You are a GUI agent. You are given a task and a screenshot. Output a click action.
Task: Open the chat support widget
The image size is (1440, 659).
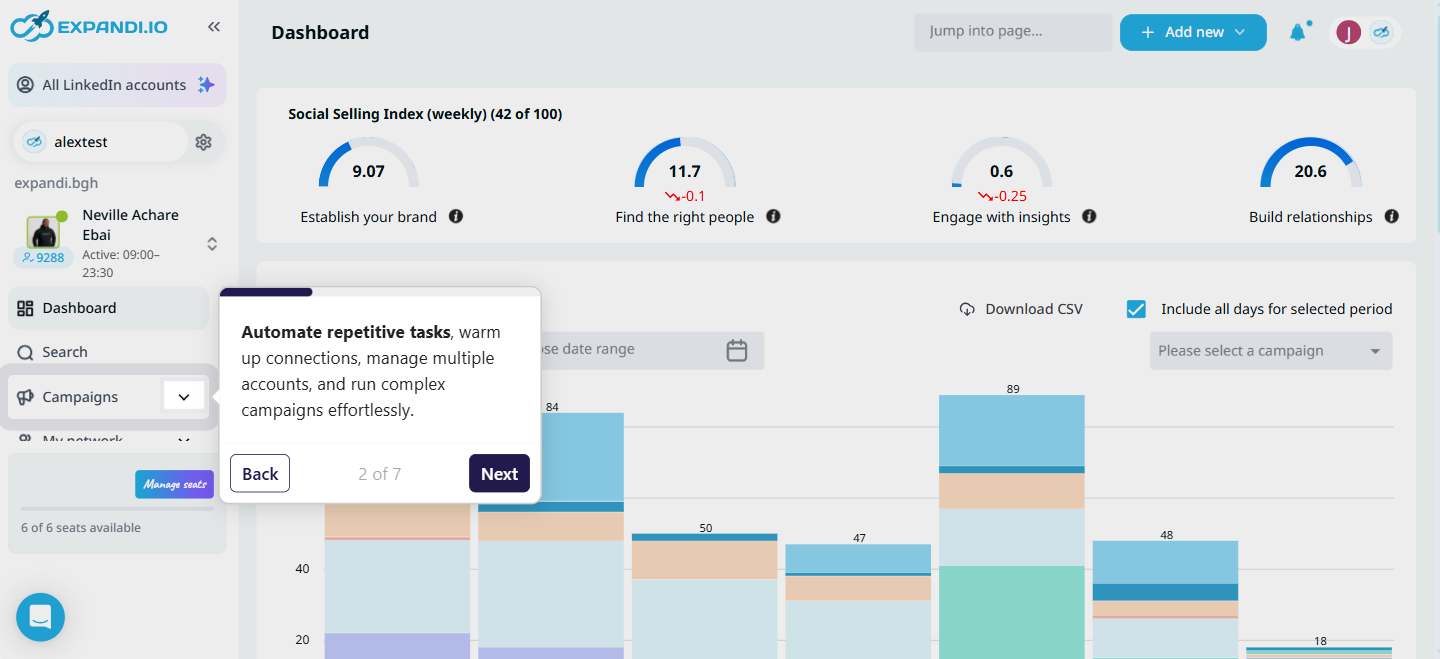coord(40,617)
